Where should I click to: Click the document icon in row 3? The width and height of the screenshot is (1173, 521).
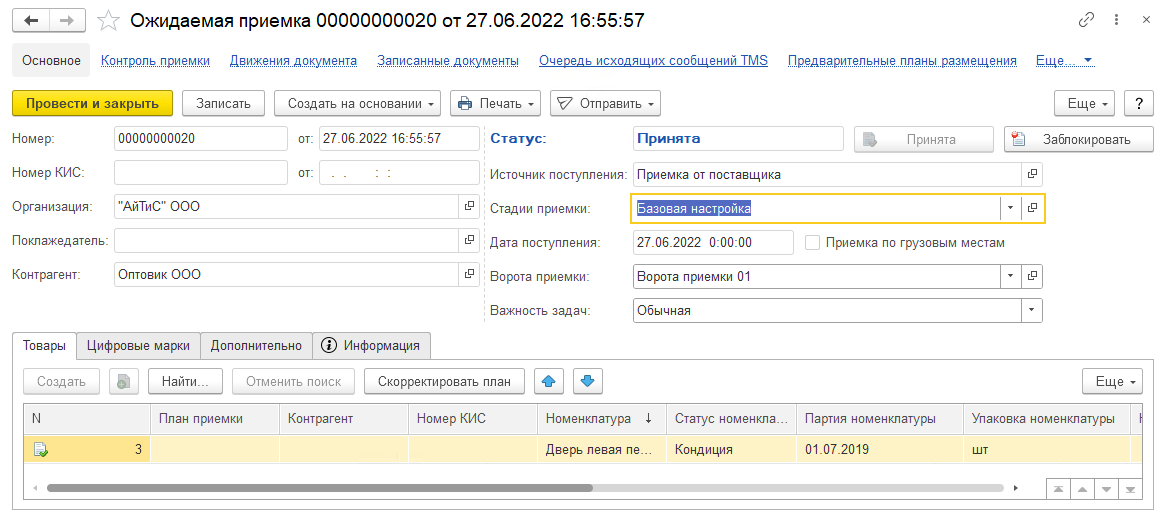coord(40,450)
